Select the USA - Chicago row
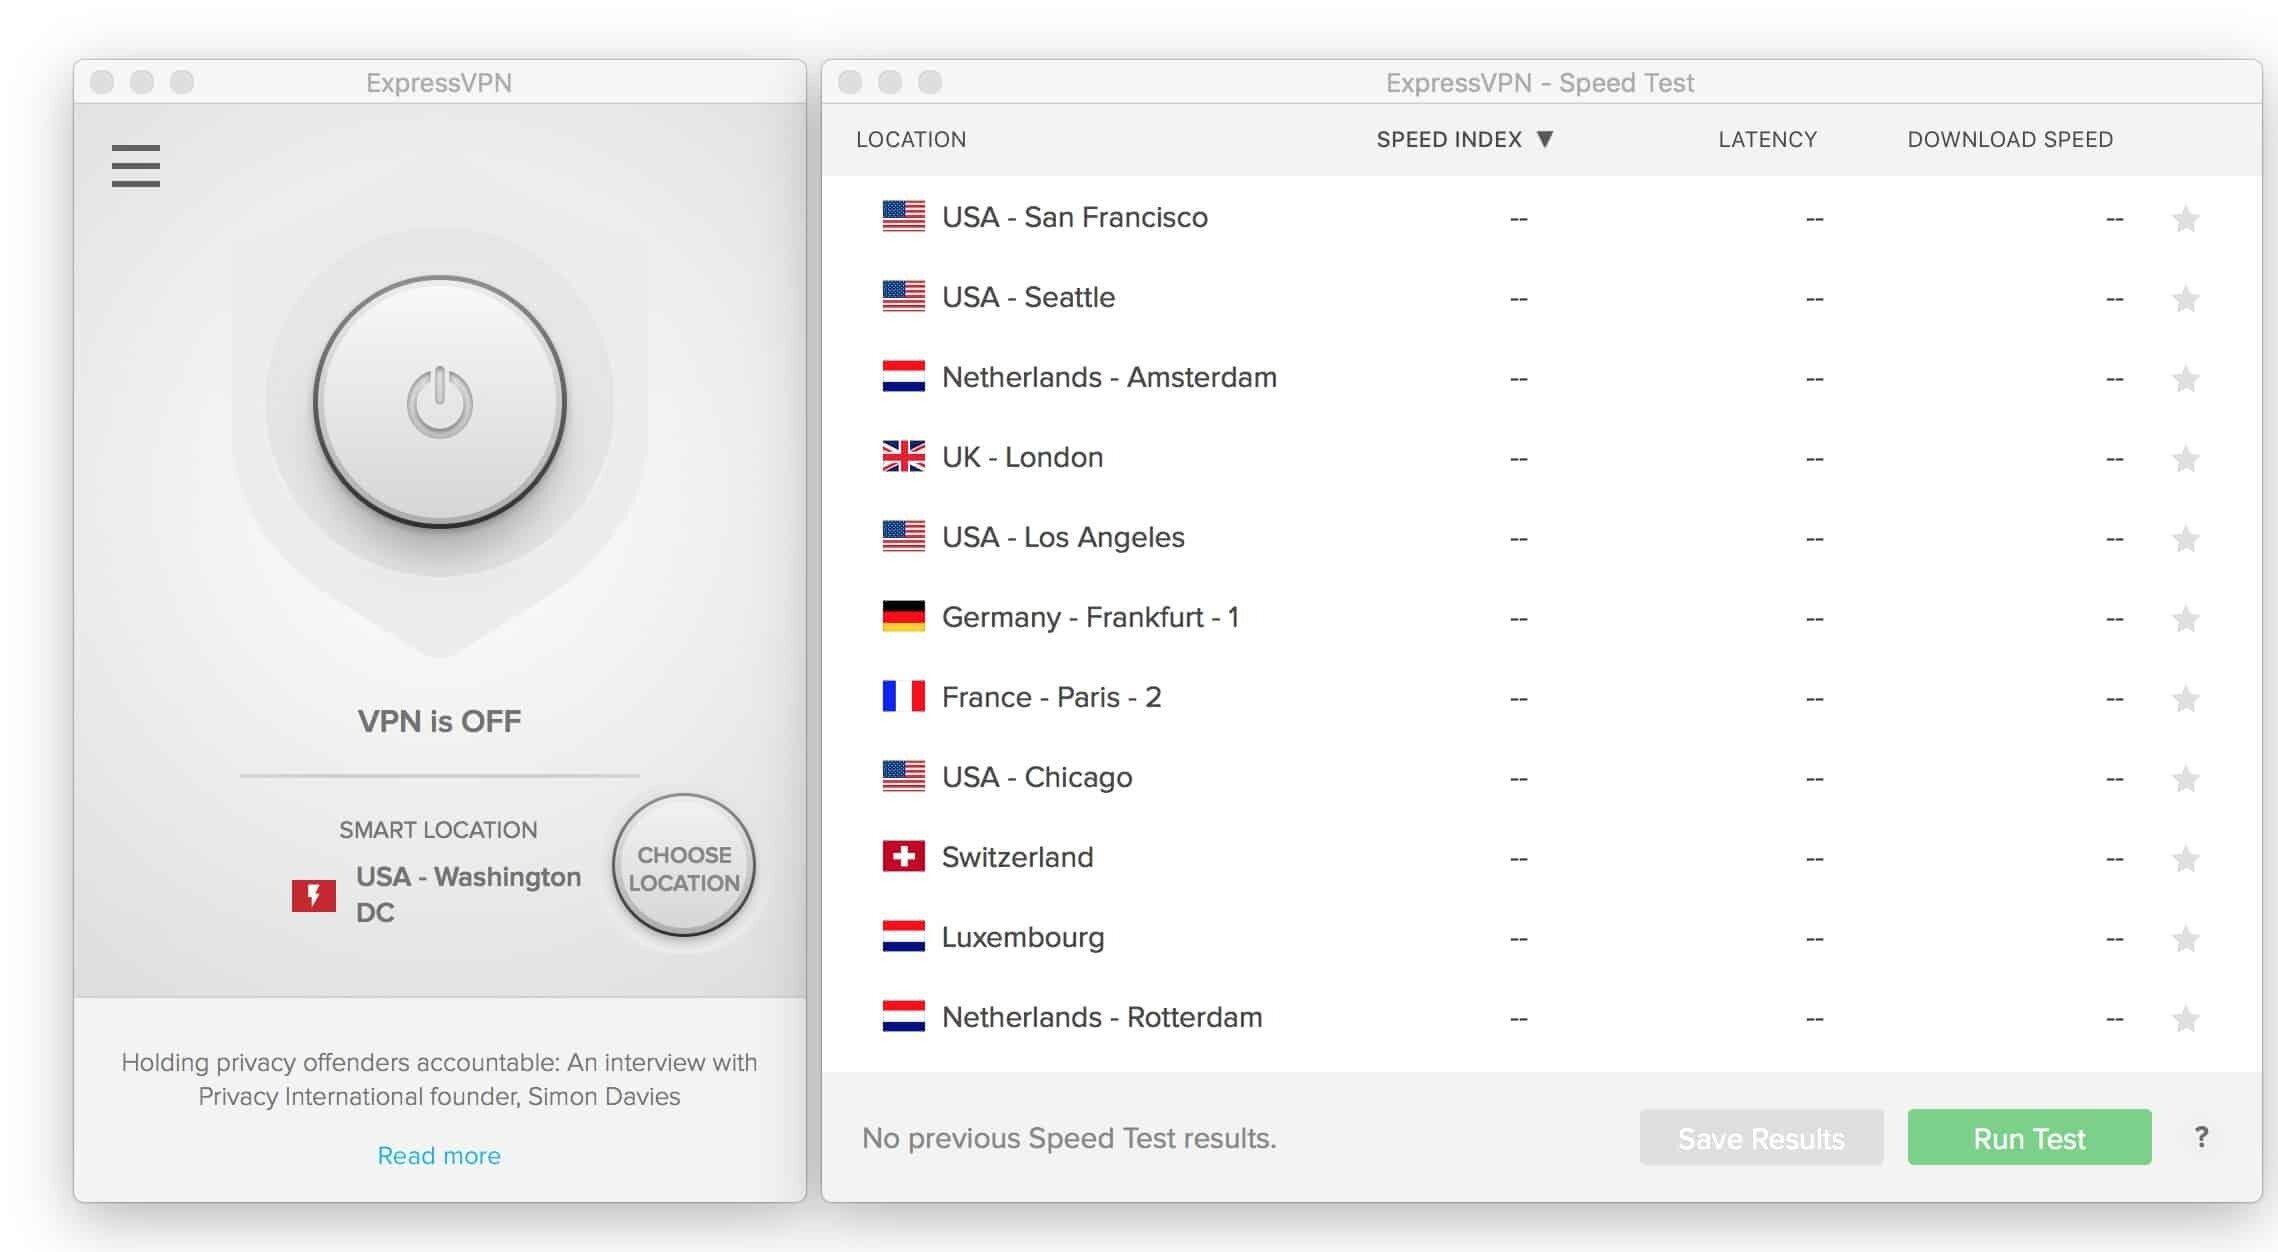 click(x=1037, y=777)
